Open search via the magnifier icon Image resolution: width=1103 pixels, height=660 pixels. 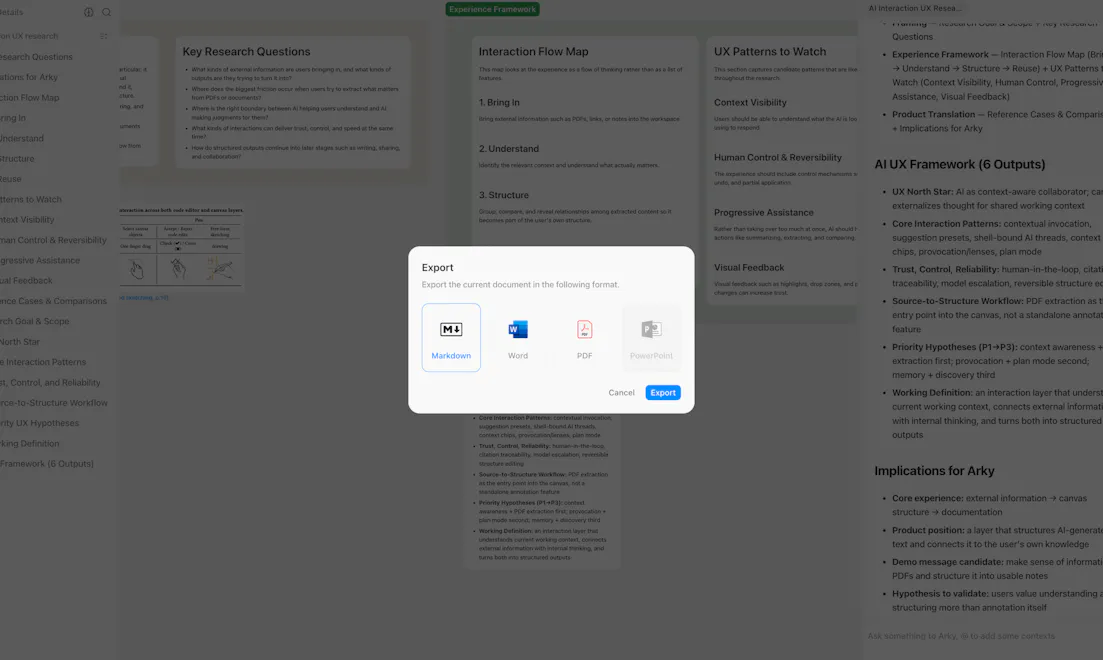coord(106,12)
